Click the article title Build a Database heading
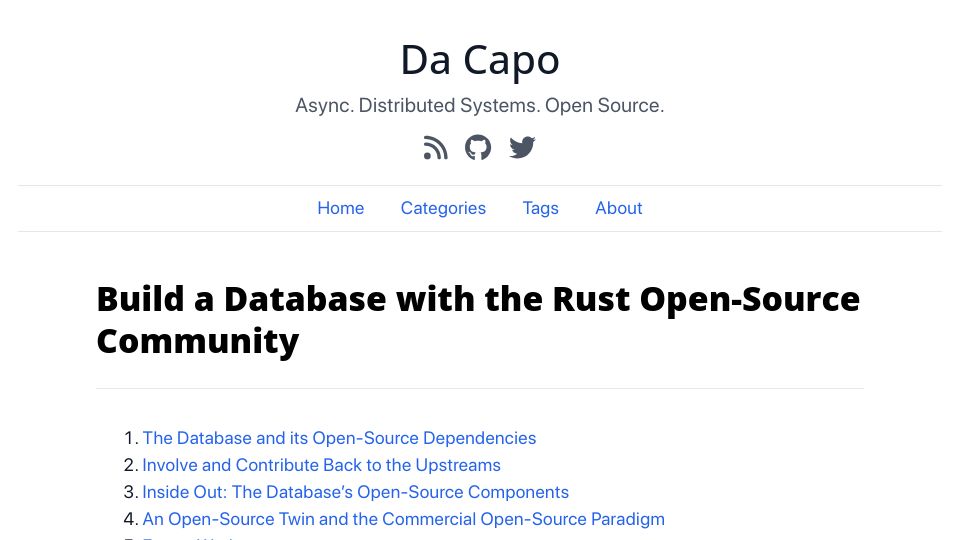960x540 pixels. point(478,320)
